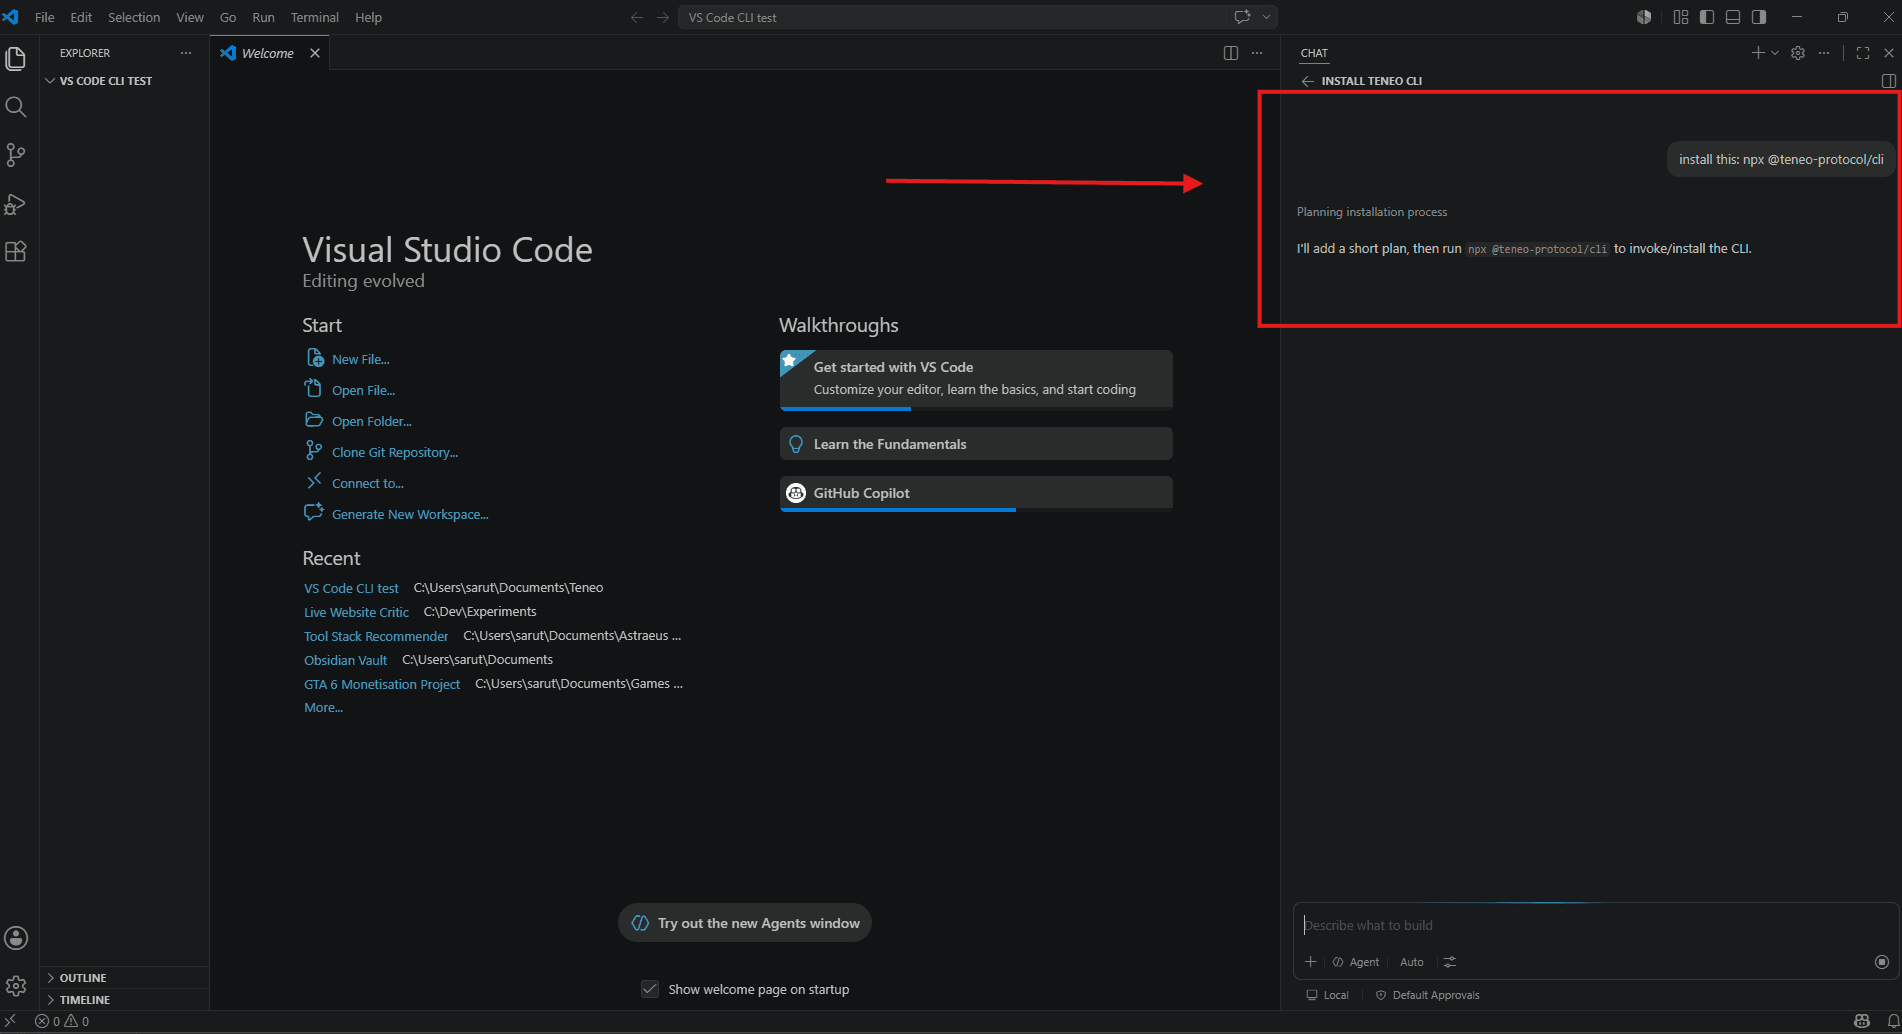Open dropdown next to new chat plus
Image resolution: width=1902 pixels, height=1034 pixels.
click(x=1775, y=53)
